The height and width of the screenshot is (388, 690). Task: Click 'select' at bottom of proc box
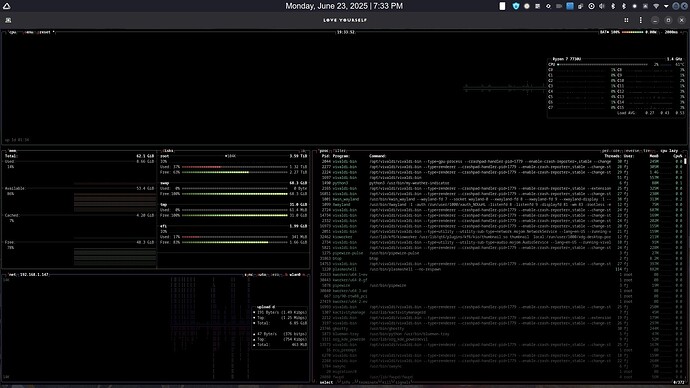326,382
